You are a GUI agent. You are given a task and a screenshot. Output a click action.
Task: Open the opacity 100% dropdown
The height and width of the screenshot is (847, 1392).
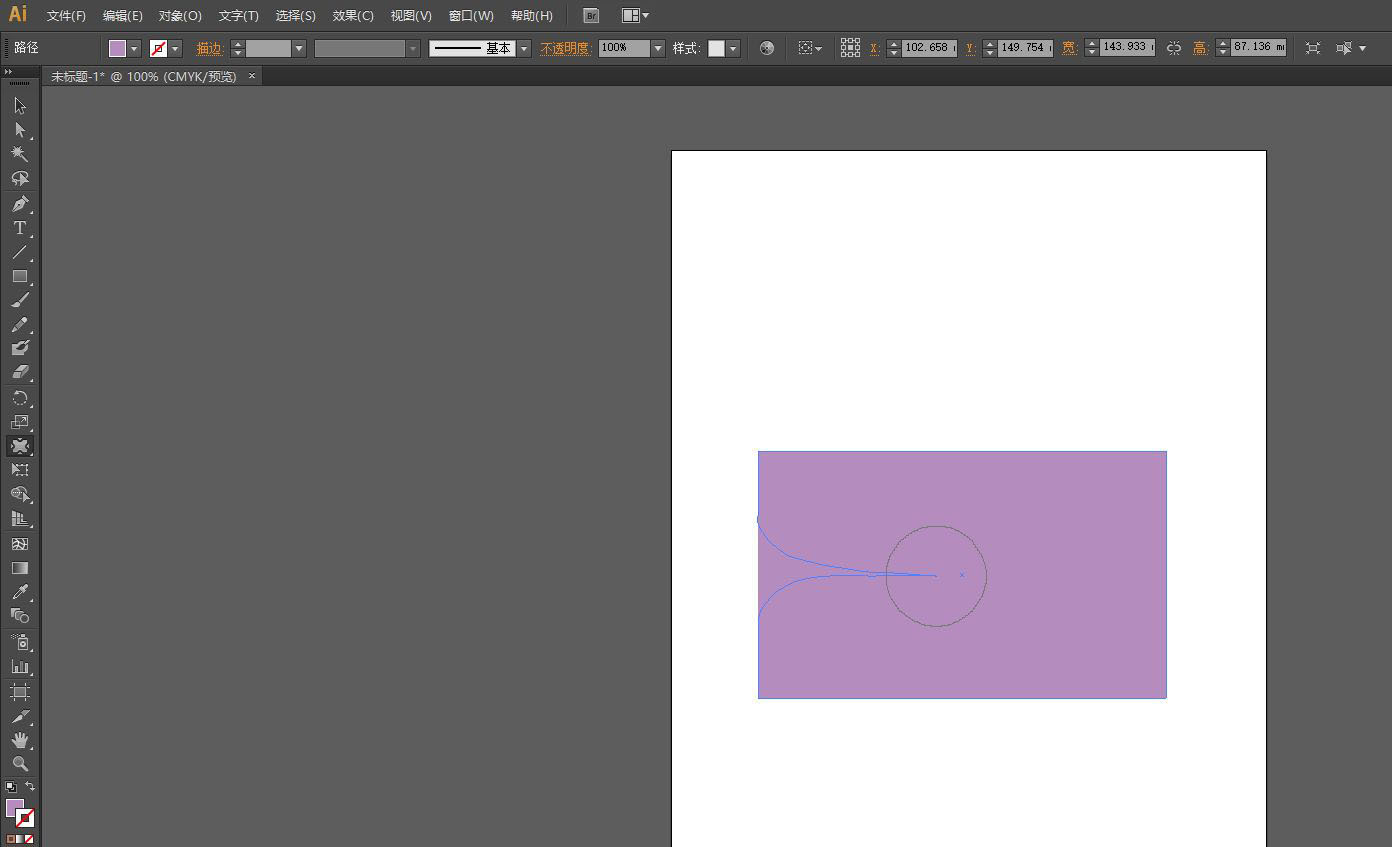657,48
